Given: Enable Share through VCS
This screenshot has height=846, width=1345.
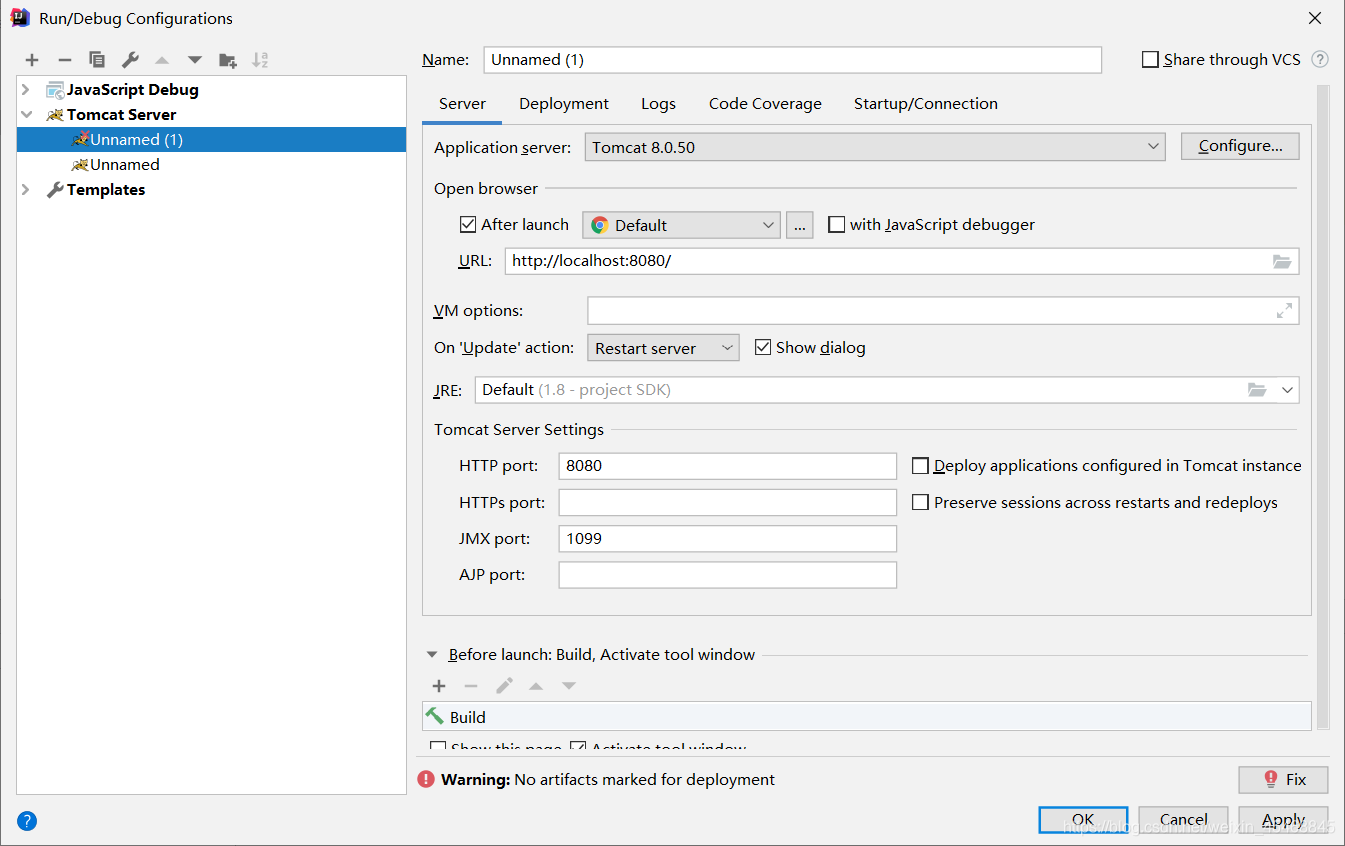Looking at the screenshot, I should (x=1151, y=60).
